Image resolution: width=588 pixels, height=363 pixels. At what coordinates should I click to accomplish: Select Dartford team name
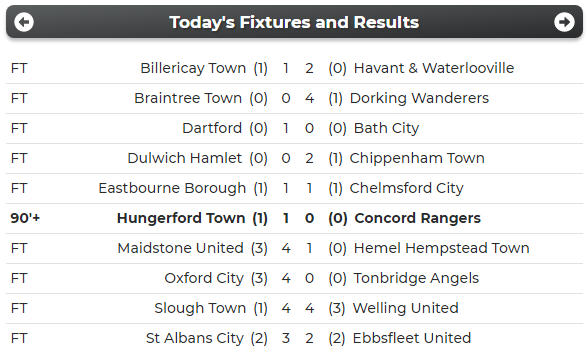pos(212,128)
